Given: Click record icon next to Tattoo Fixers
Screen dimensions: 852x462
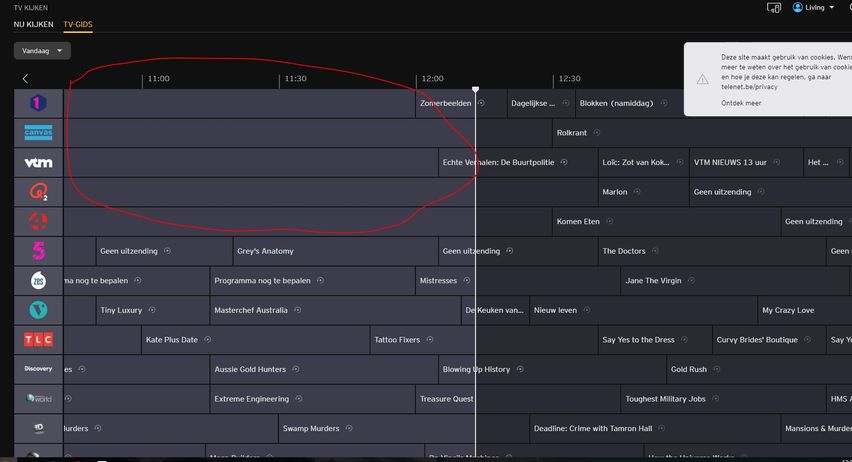Looking at the screenshot, I should (430, 340).
